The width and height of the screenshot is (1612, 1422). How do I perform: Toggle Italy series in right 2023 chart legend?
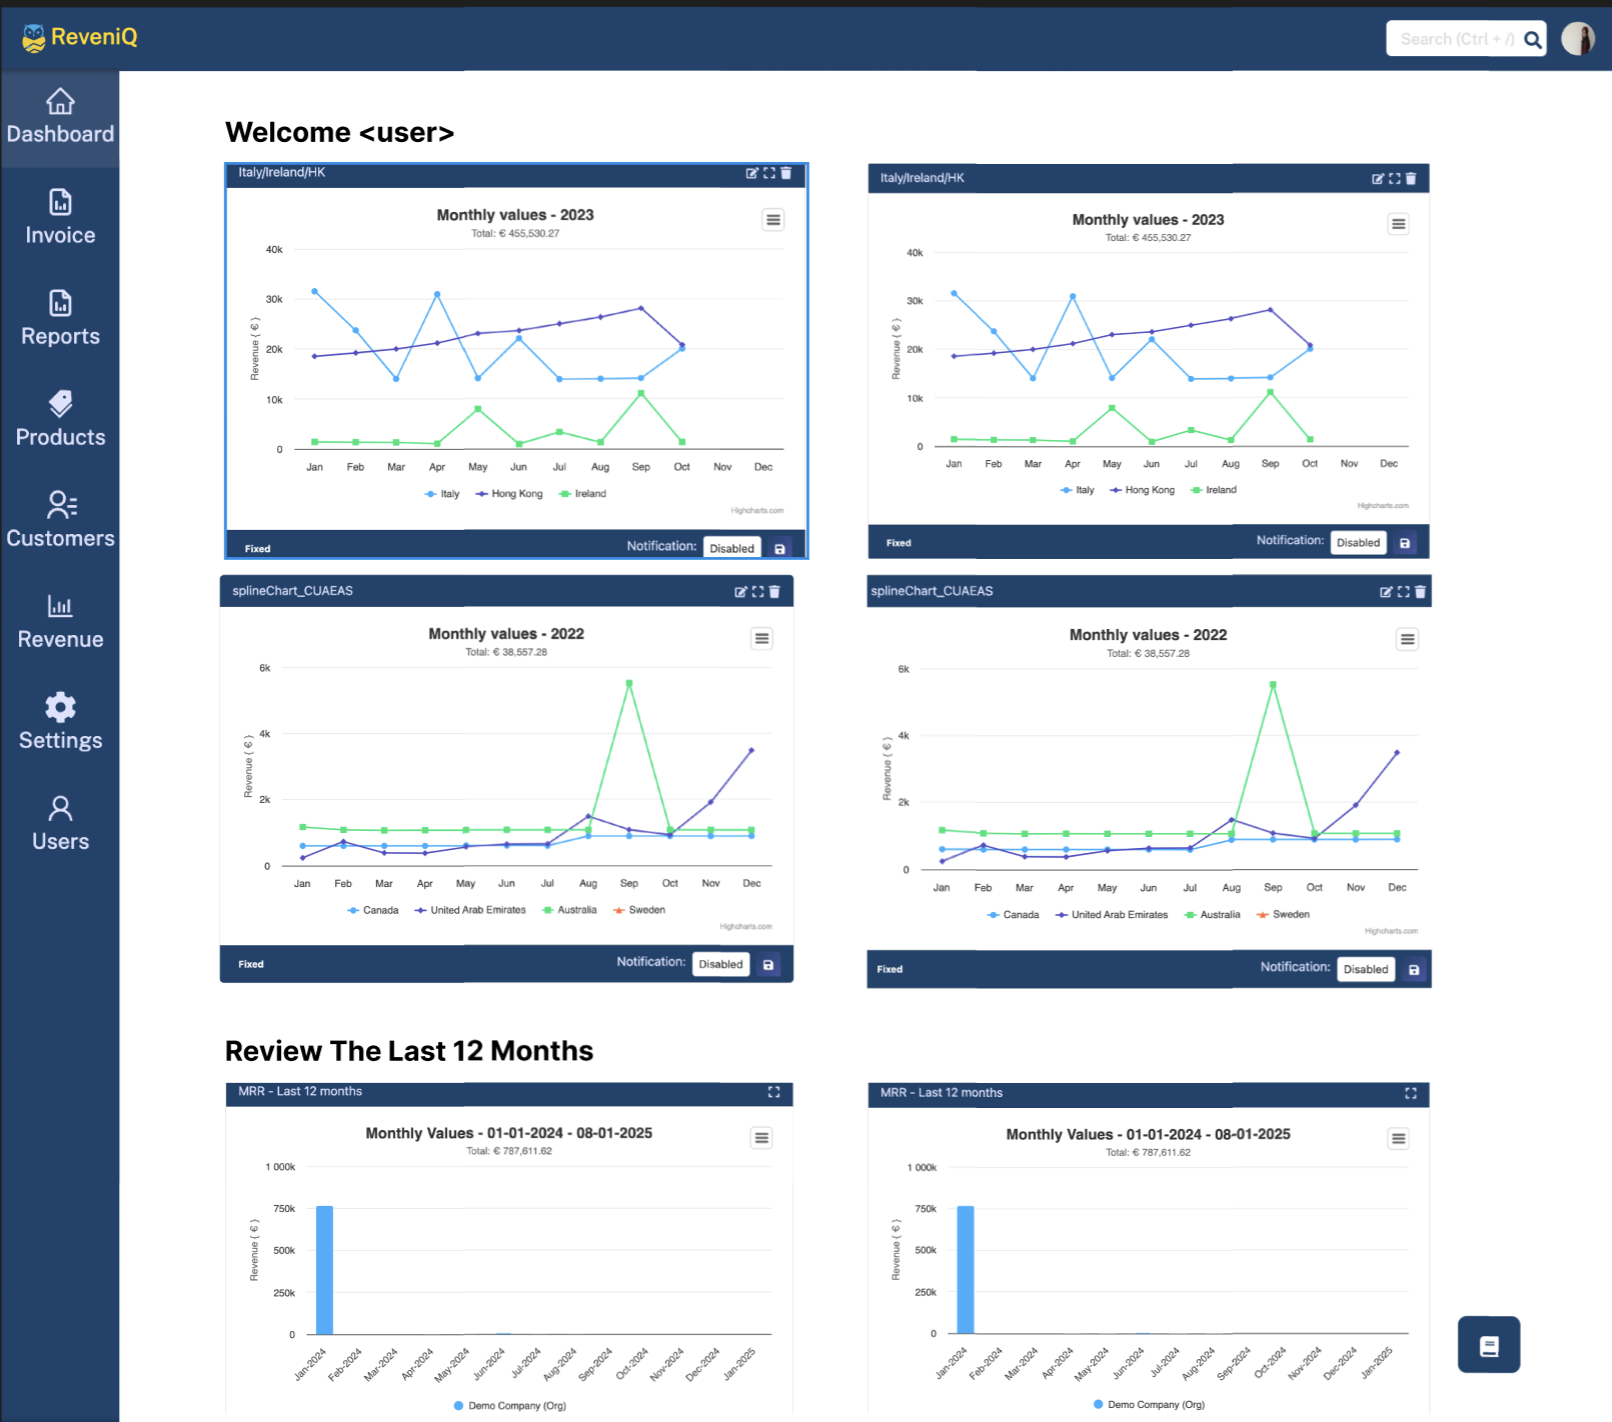click(x=1078, y=490)
